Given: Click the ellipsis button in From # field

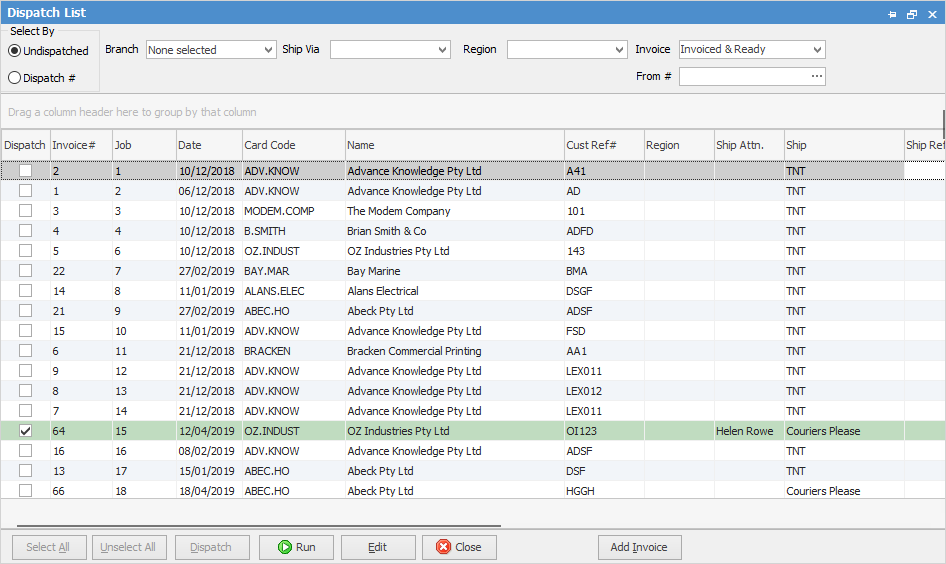Looking at the screenshot, I should pos(816,76).
